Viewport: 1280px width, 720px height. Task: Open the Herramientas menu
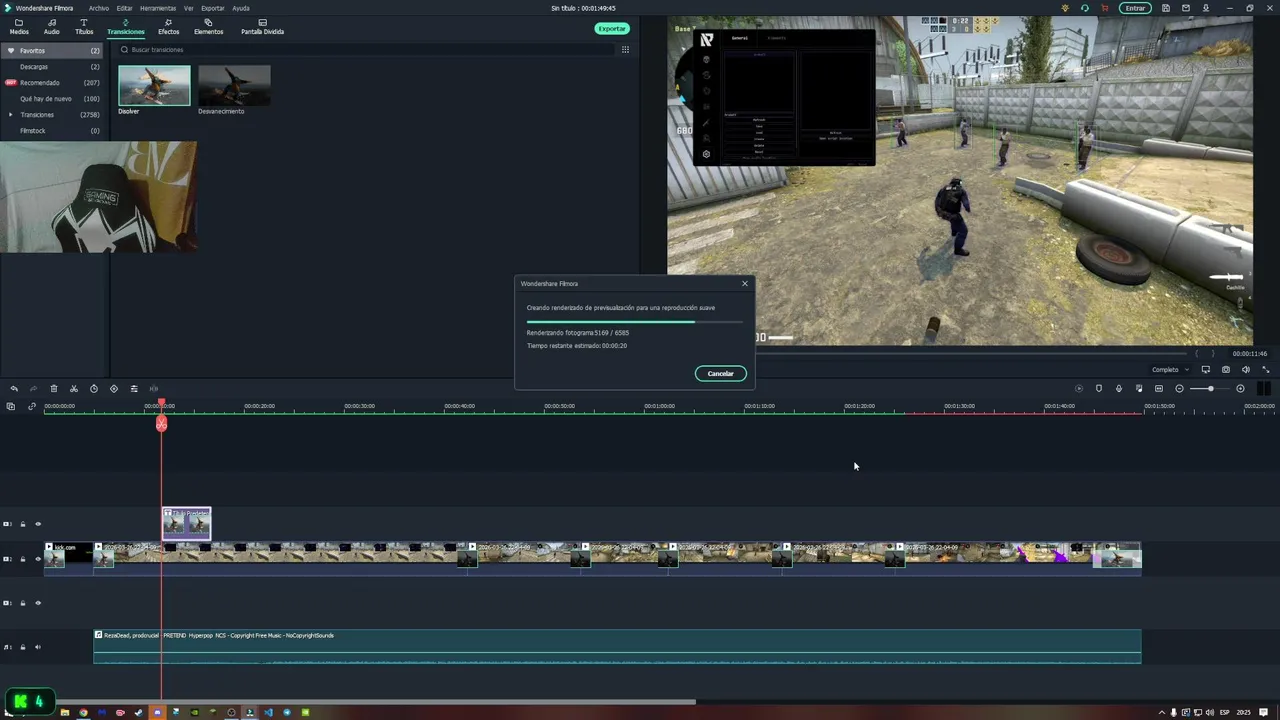pos(158,8)
